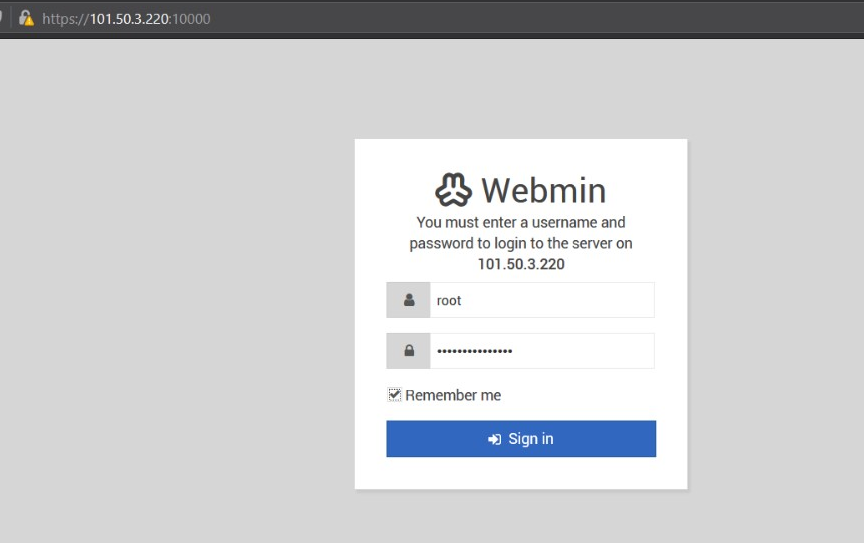Click the Webmin logo icon

(453, 190)
